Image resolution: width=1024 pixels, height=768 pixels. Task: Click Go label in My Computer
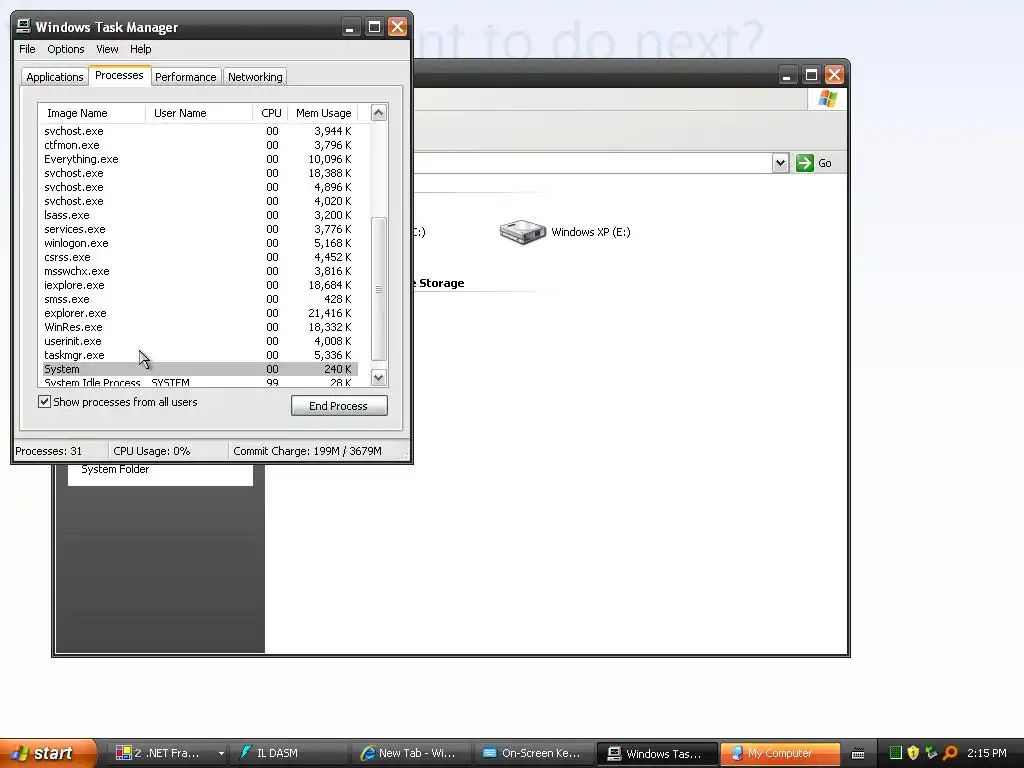[x=825, y=163]
